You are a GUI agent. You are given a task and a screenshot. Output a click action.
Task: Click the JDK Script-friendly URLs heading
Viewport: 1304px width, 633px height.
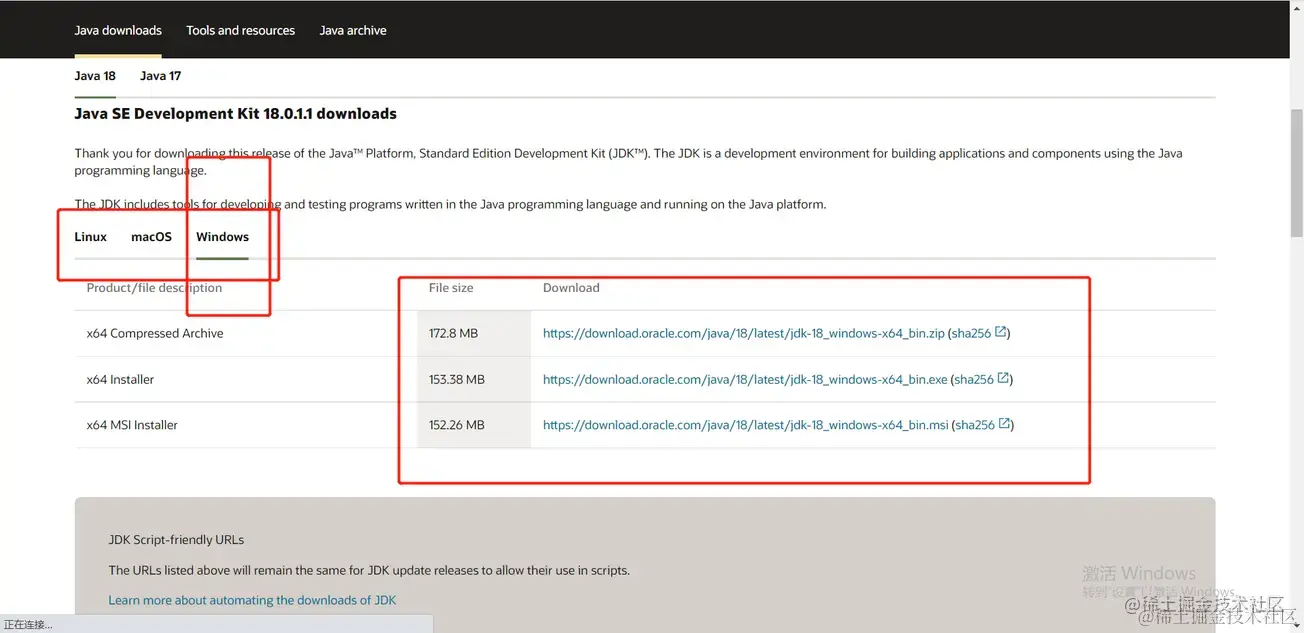176,540
